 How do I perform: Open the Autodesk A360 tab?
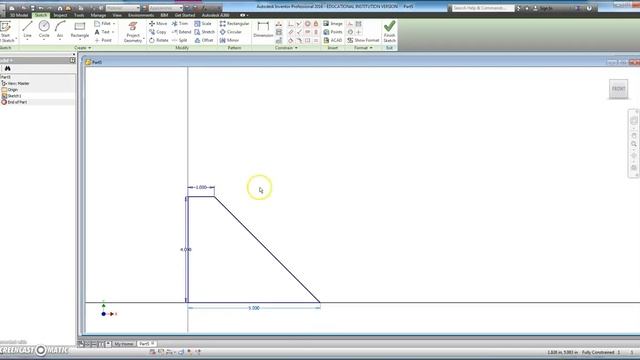click(216, 15)
